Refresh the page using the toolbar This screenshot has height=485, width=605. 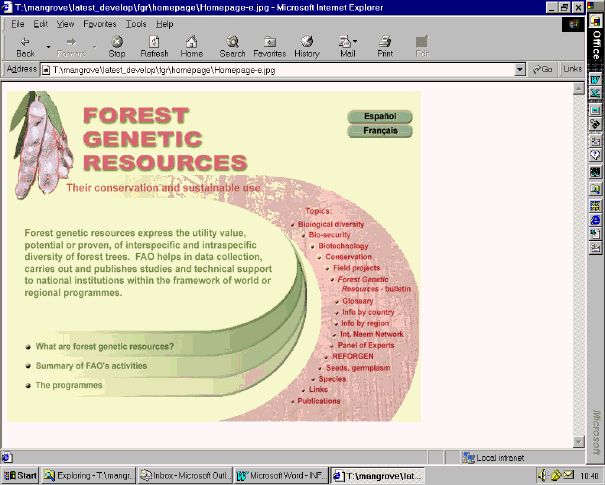coord(155,46)
